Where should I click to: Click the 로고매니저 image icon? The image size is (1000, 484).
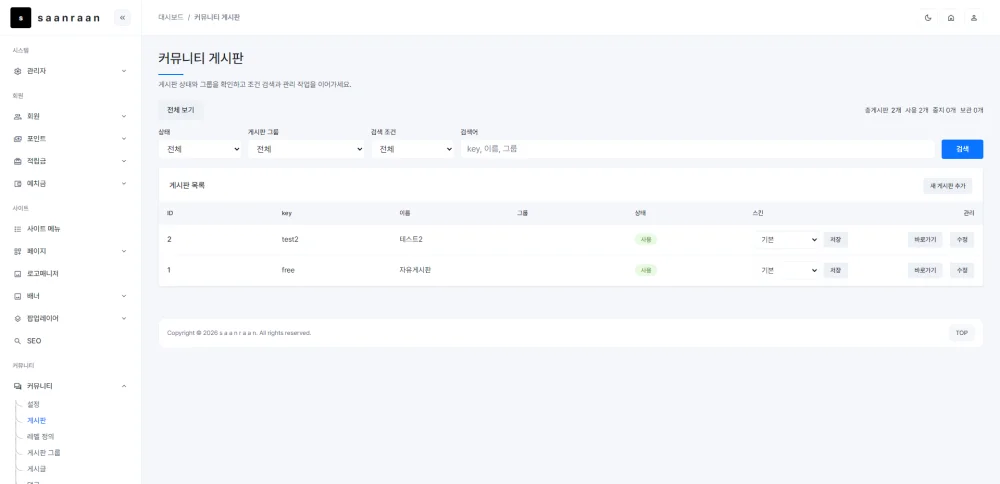[x=18, y=274]
